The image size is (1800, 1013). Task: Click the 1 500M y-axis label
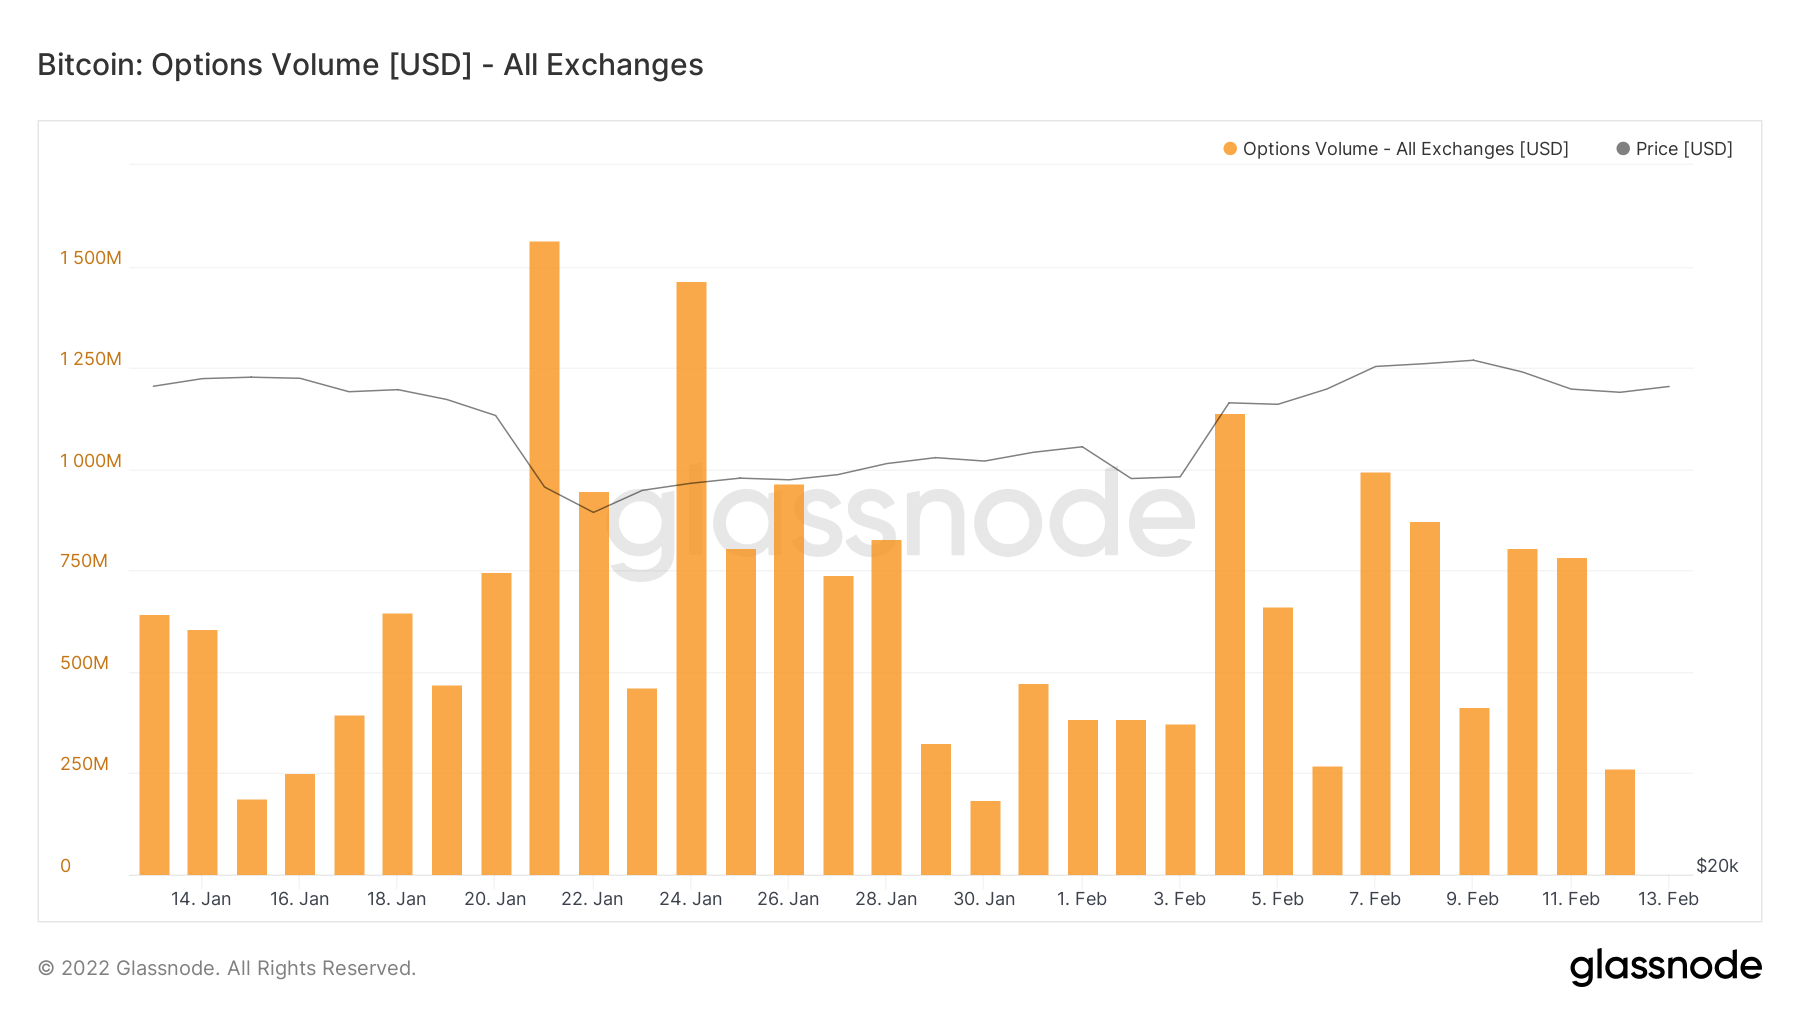91,258
